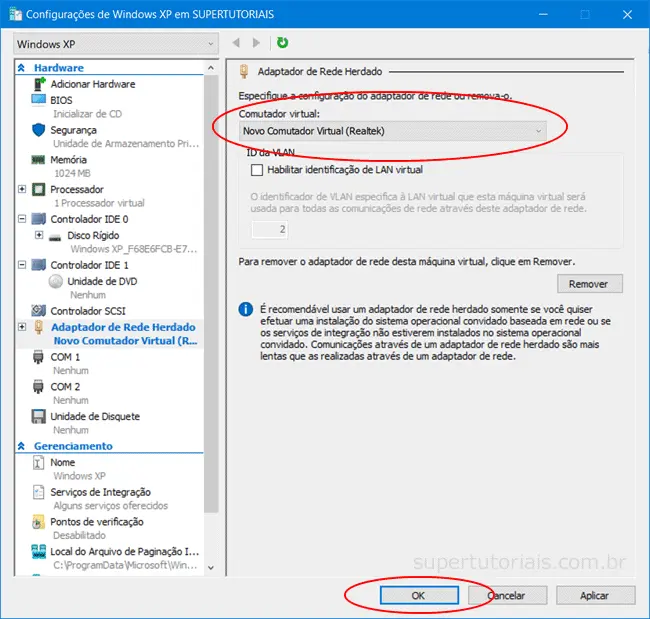Click the settings tree scrollbar thumb
The height and width of the screenshot is (619, 650).
[211, 294]
